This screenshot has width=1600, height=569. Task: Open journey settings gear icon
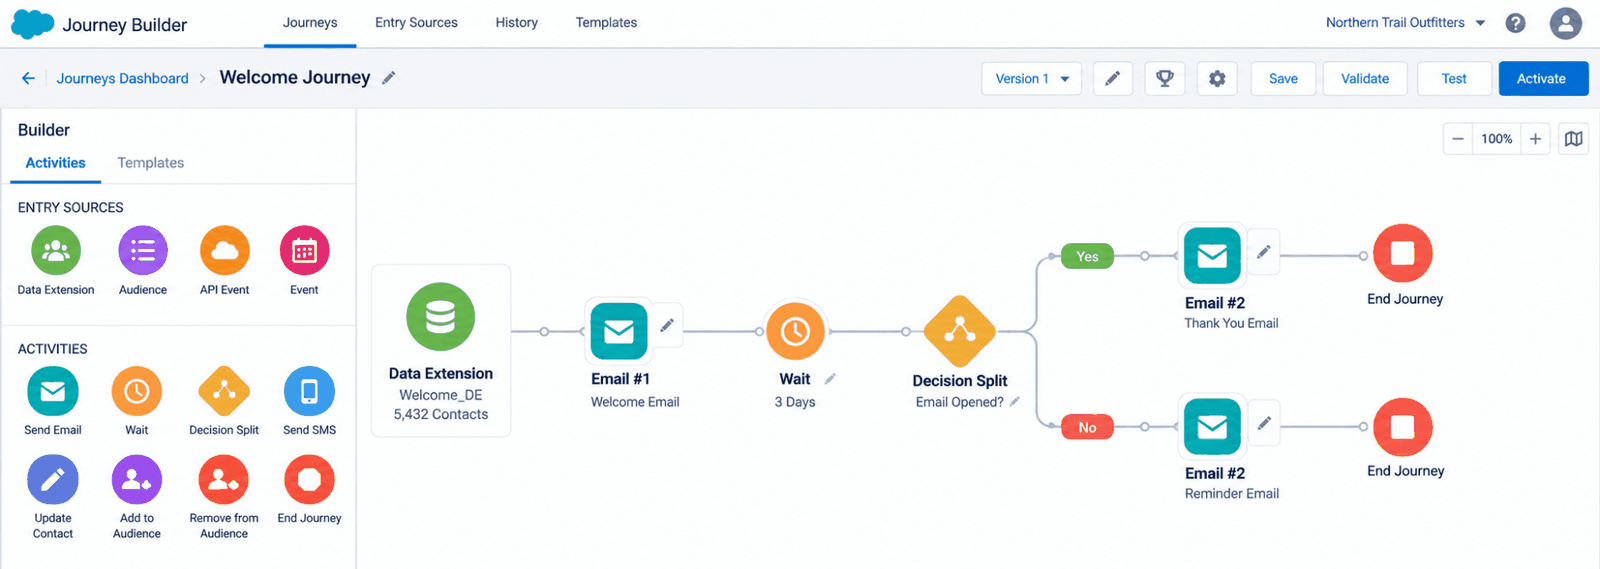pos(1217,79)
